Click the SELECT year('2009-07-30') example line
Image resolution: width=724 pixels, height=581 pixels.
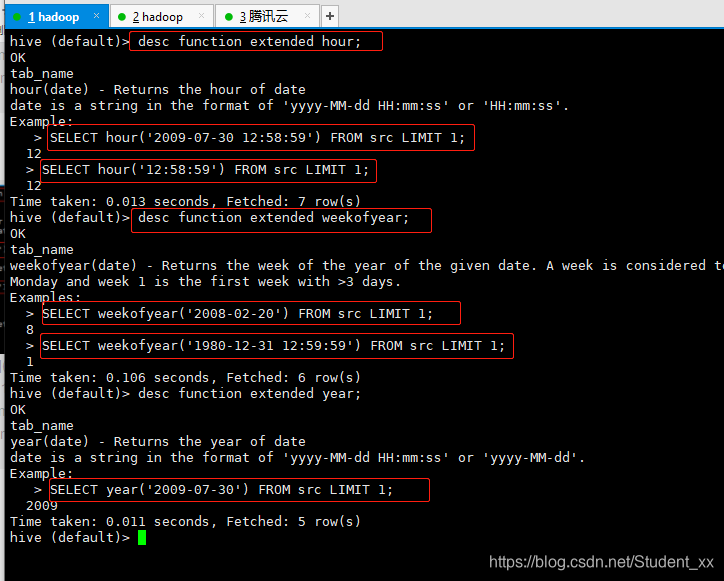click(221, 490)
